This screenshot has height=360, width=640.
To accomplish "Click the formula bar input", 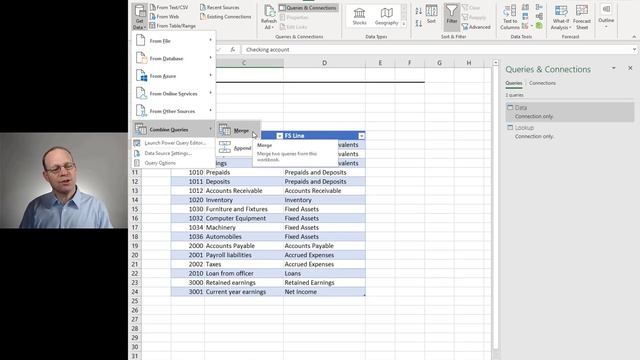I will [437, 49].
